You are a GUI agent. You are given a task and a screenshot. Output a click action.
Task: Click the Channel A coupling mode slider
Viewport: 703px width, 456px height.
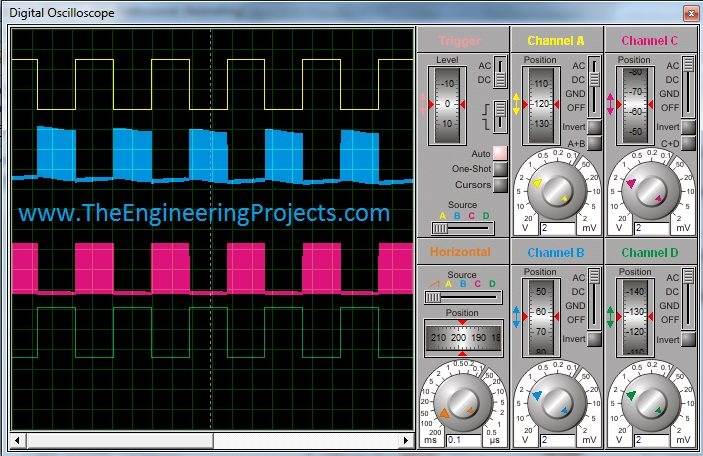(594, 87)
